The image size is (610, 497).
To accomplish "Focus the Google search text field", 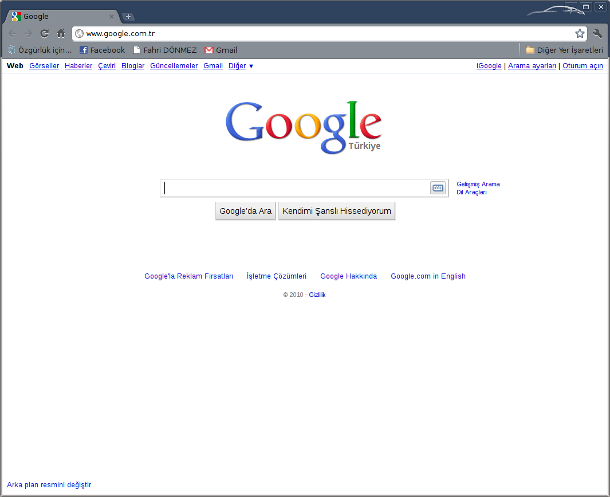I will coord(295,188).
